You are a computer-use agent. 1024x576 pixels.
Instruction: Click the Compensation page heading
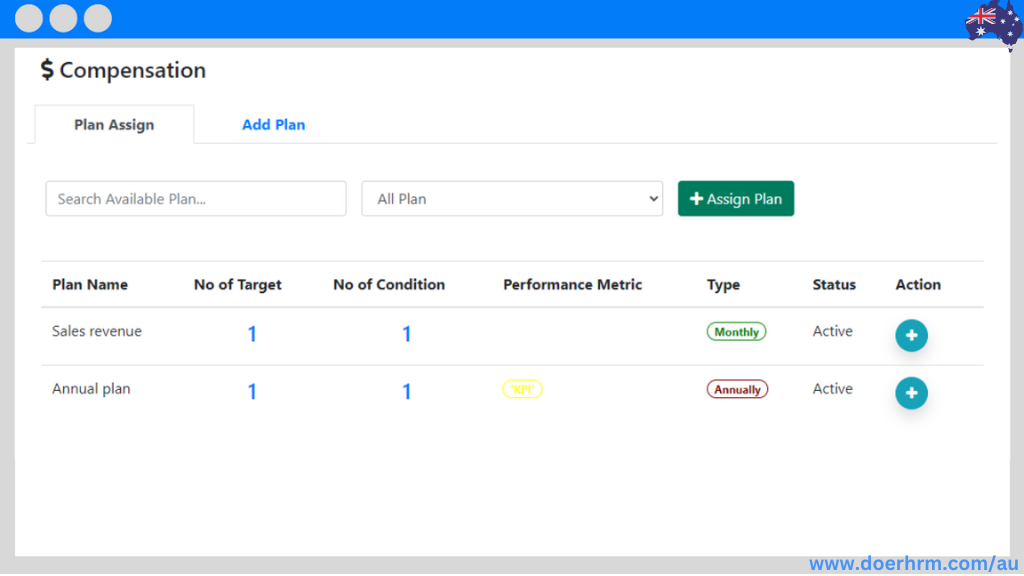133,70
